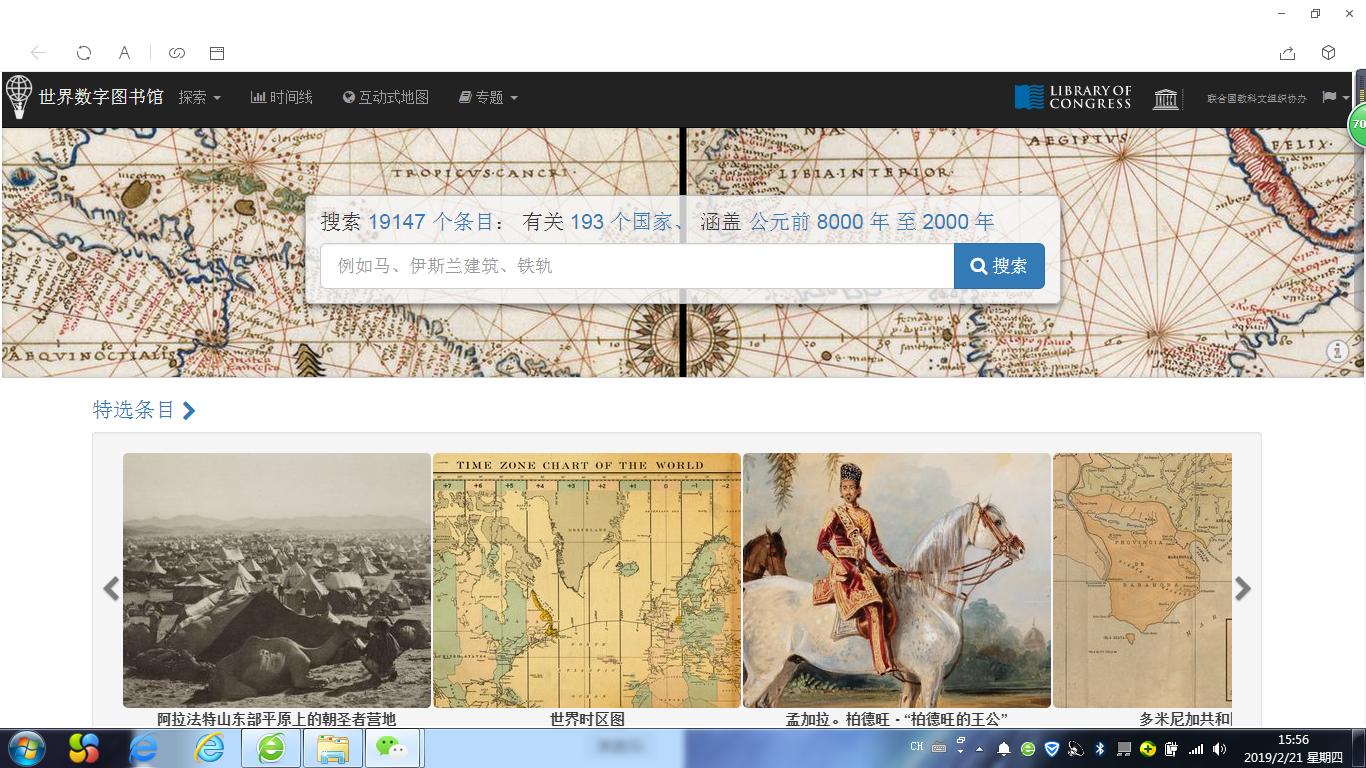Click the window layout icon in toolbar
The width and height of the screenshot is (1366, 768).
click(x=217, y=53)
